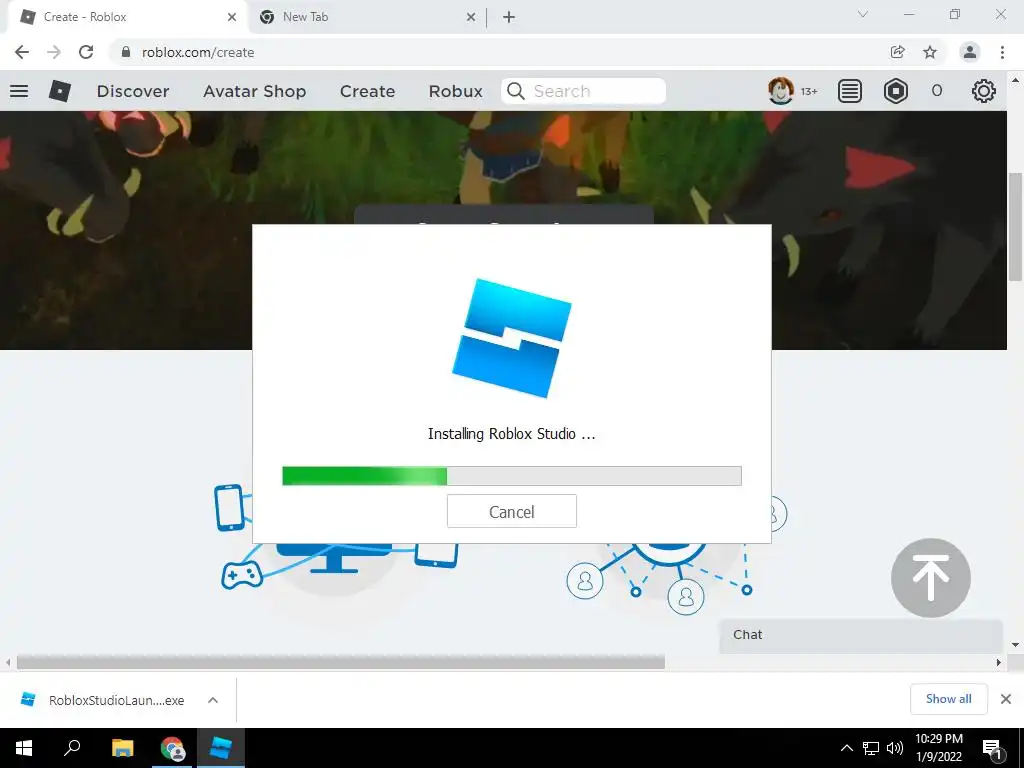The width and height of the screenshot is (1024, 768).
Task: Switch to the New Tab tab
Action: 366,17
